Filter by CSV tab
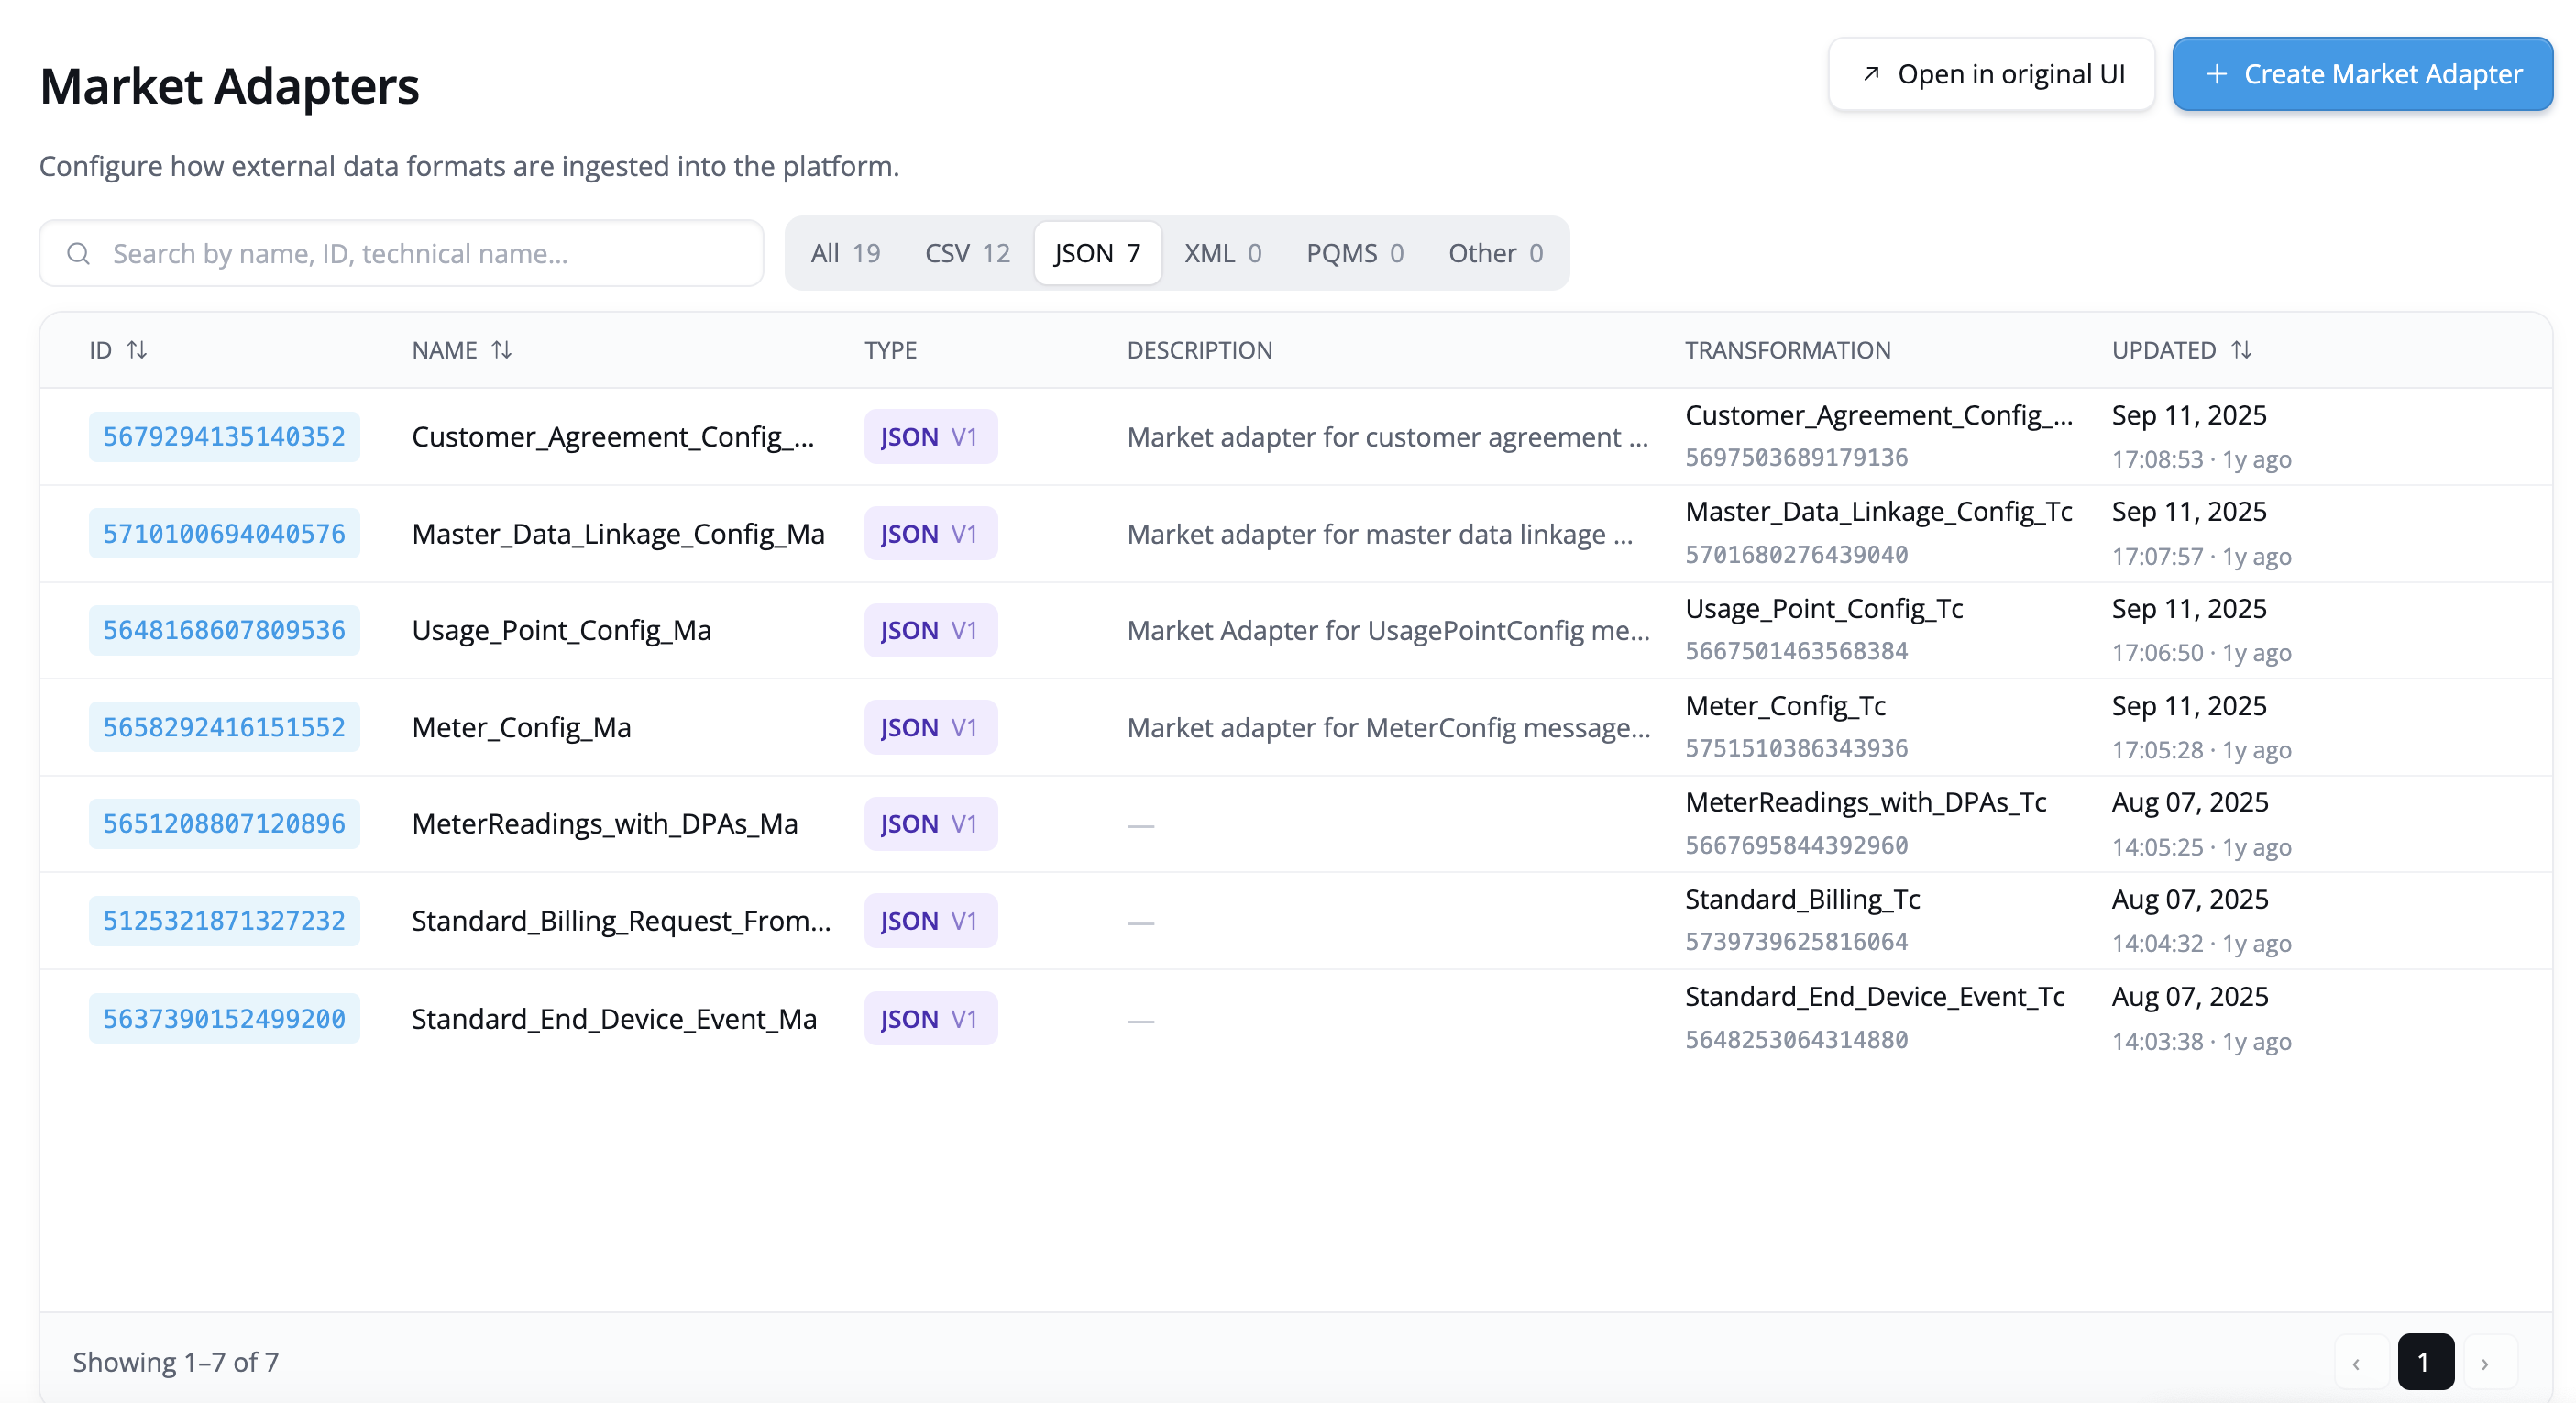This screenshot has width=2576, height=1403. point(967,254)
